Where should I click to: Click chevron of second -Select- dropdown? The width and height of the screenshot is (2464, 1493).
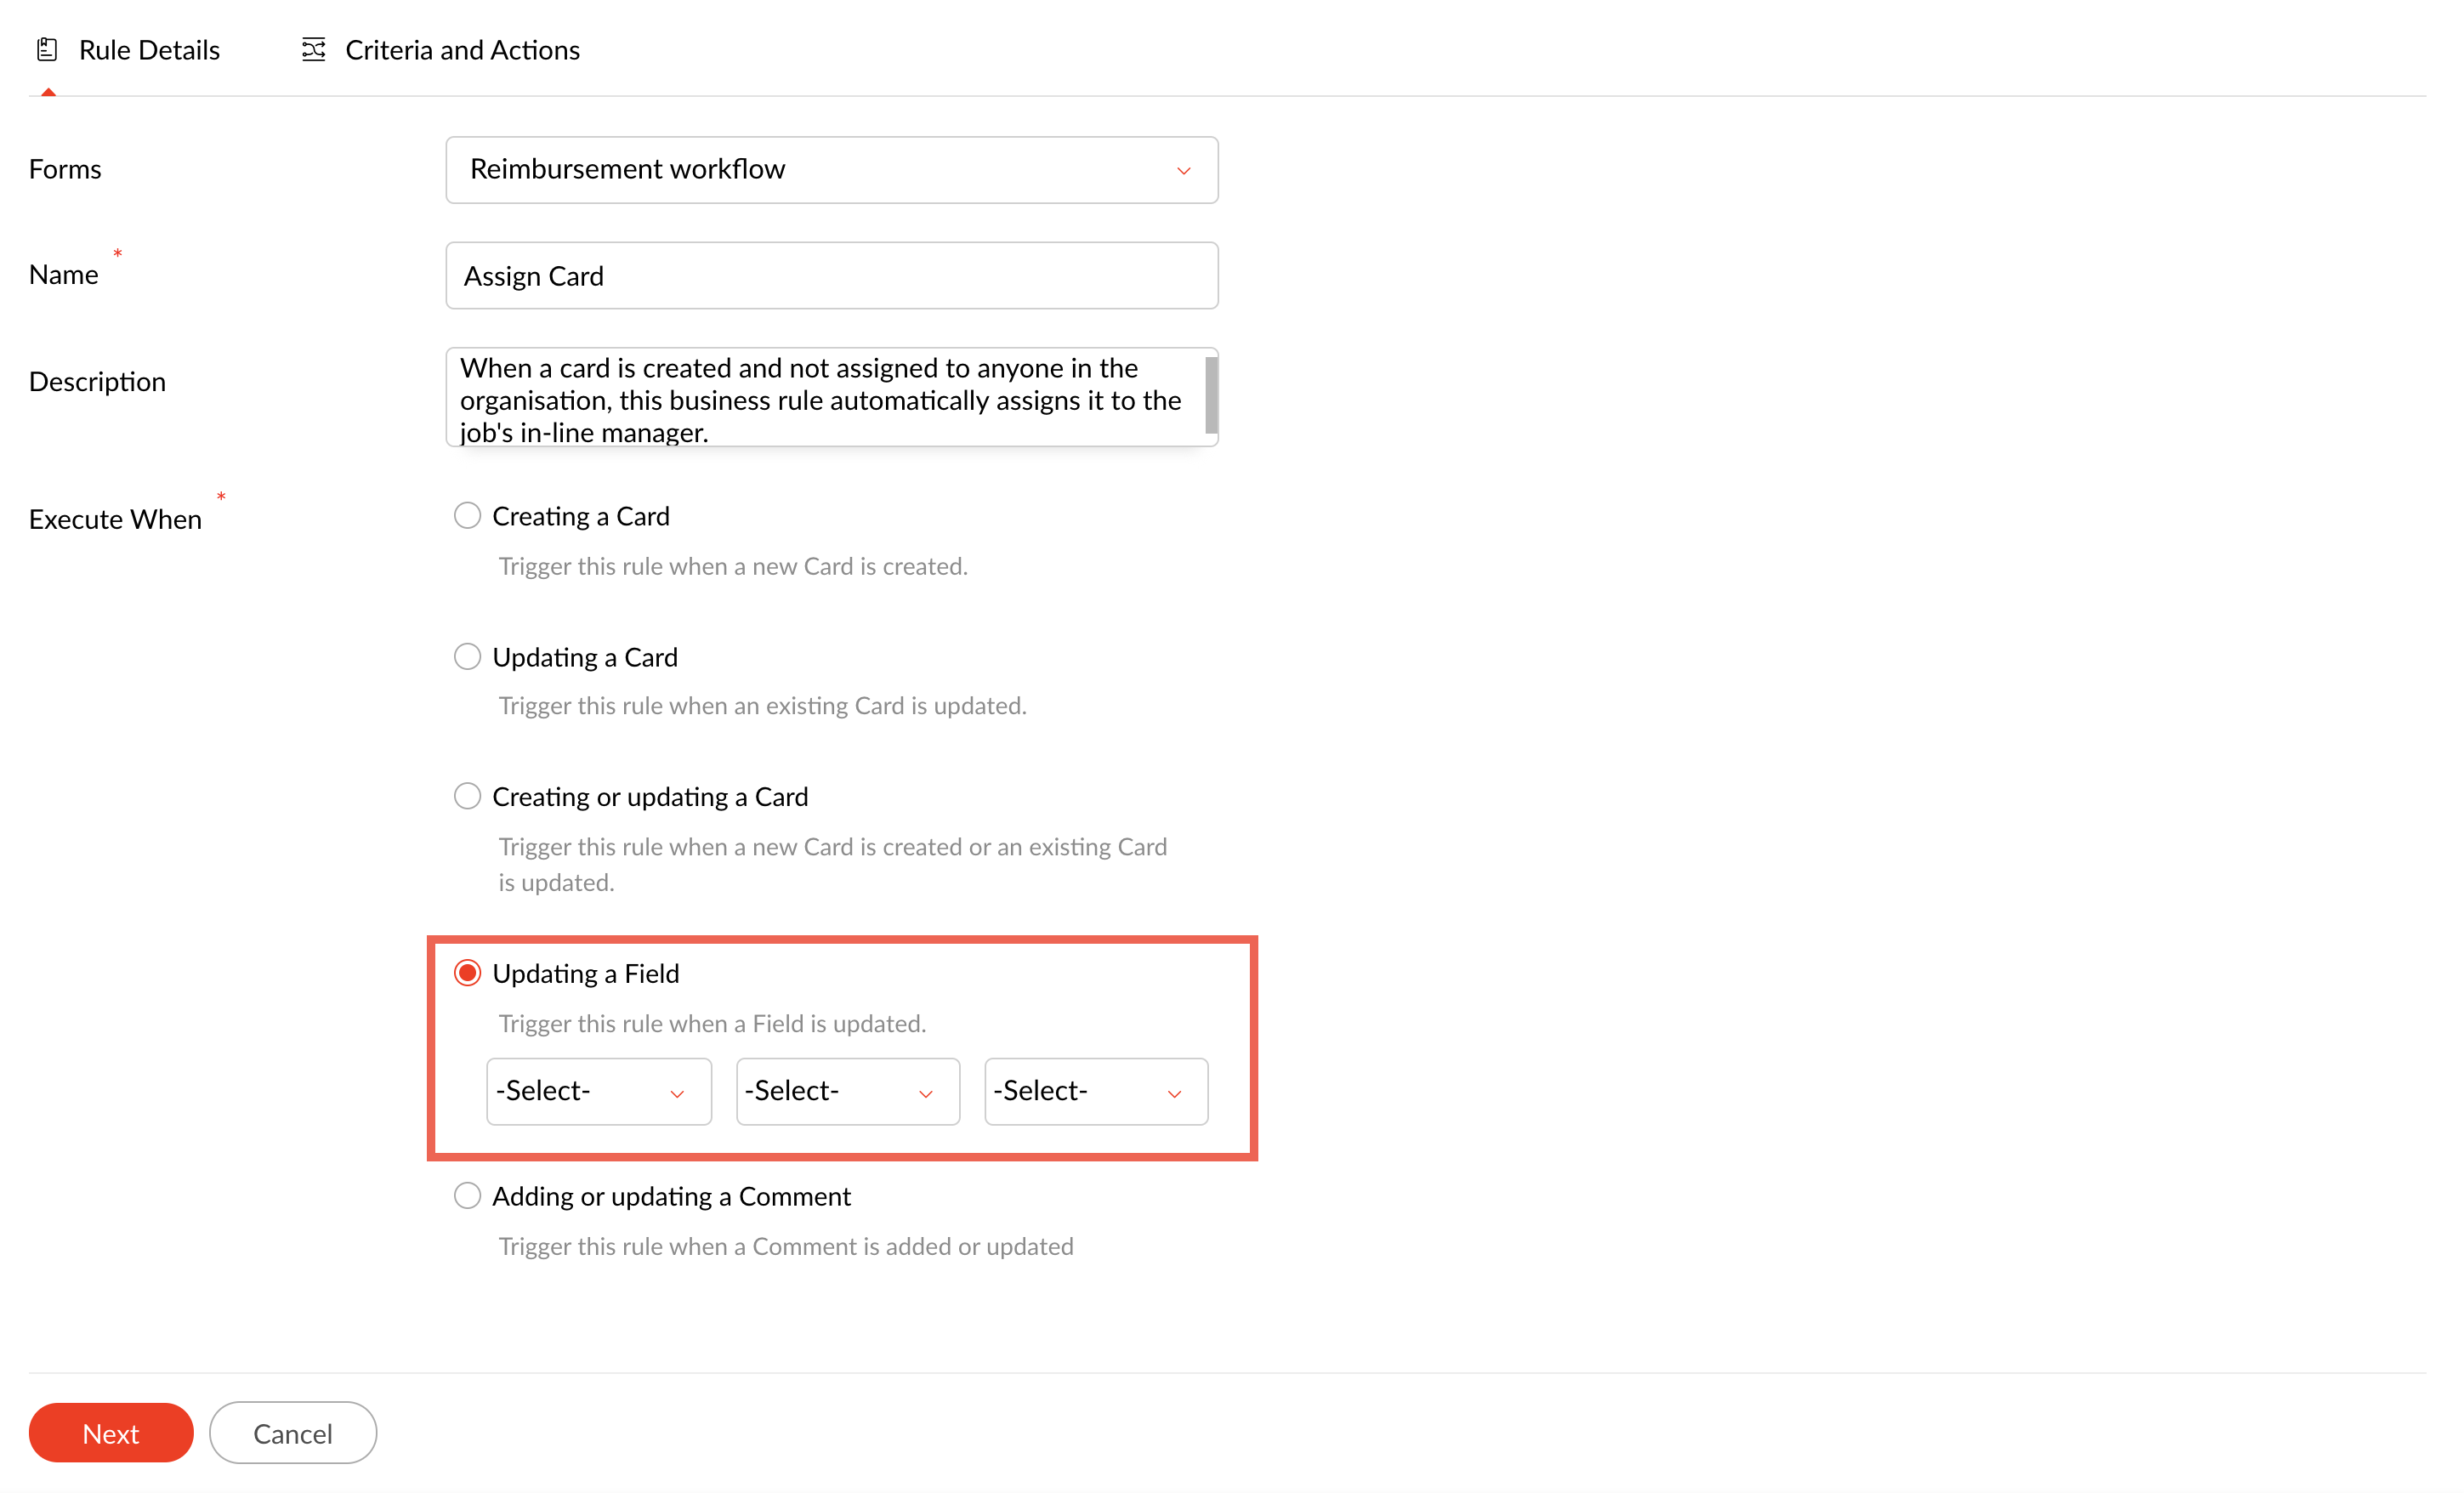pos(925,1093)
